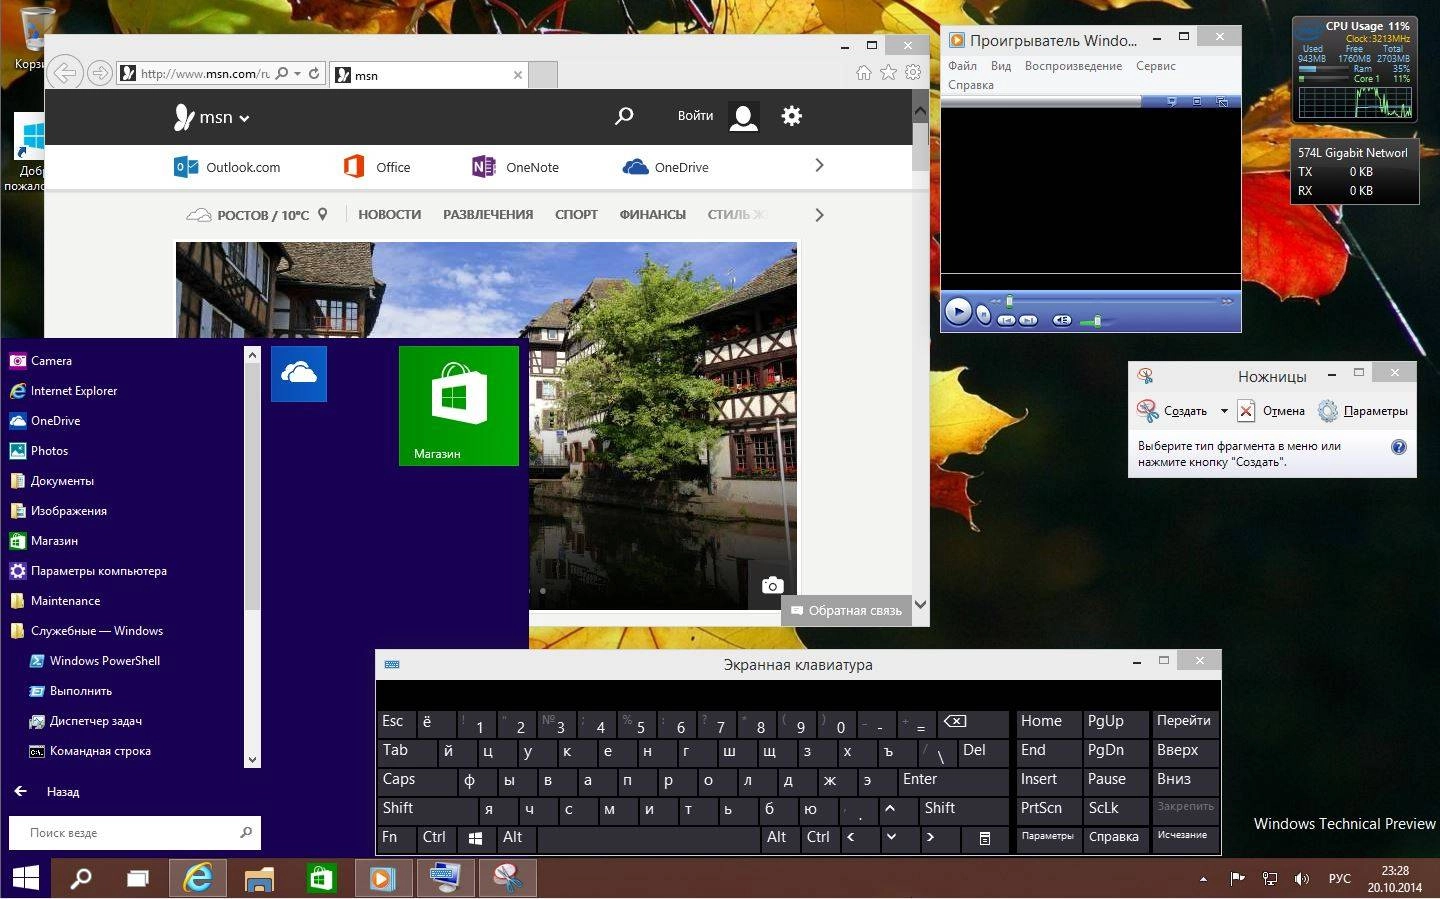
Task: Click the Internet Explorer forward arrow button
Action: tap(99, 73)
